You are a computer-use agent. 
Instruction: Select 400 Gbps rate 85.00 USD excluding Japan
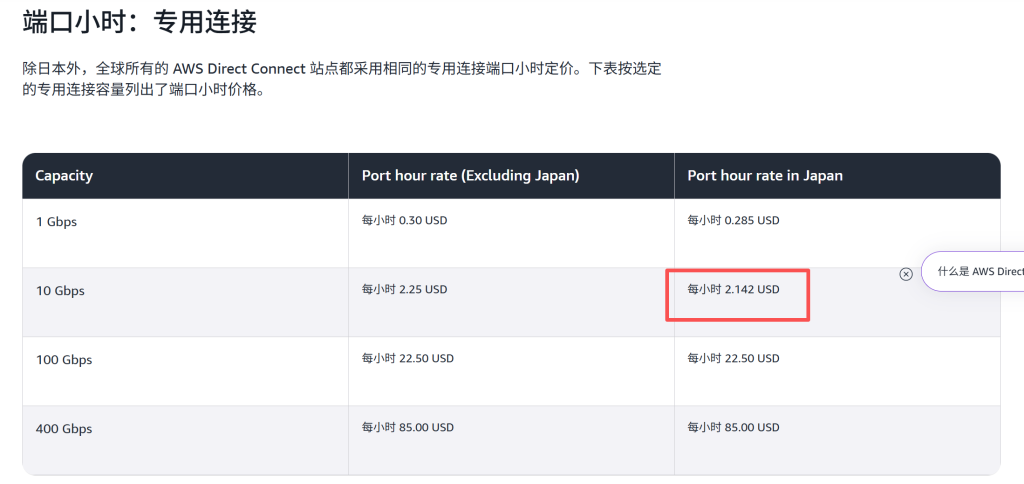coord(407,427)
